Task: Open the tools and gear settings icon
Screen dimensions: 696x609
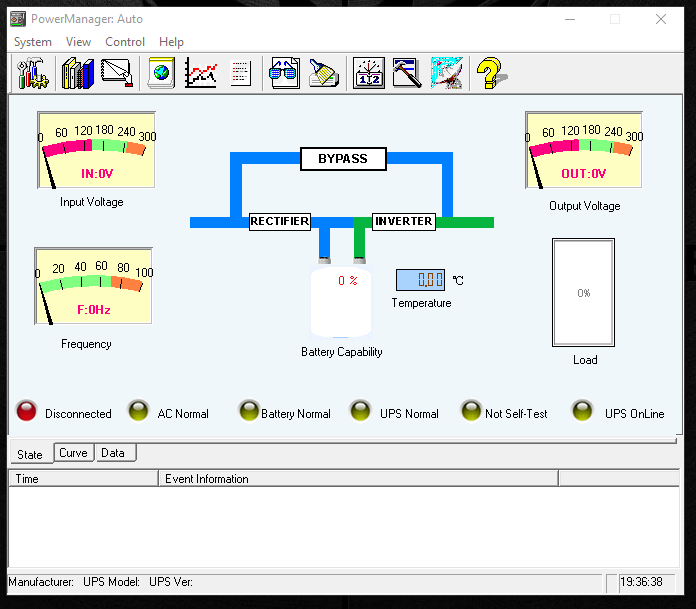Action: pyautogui.click(x=32, y=73)
